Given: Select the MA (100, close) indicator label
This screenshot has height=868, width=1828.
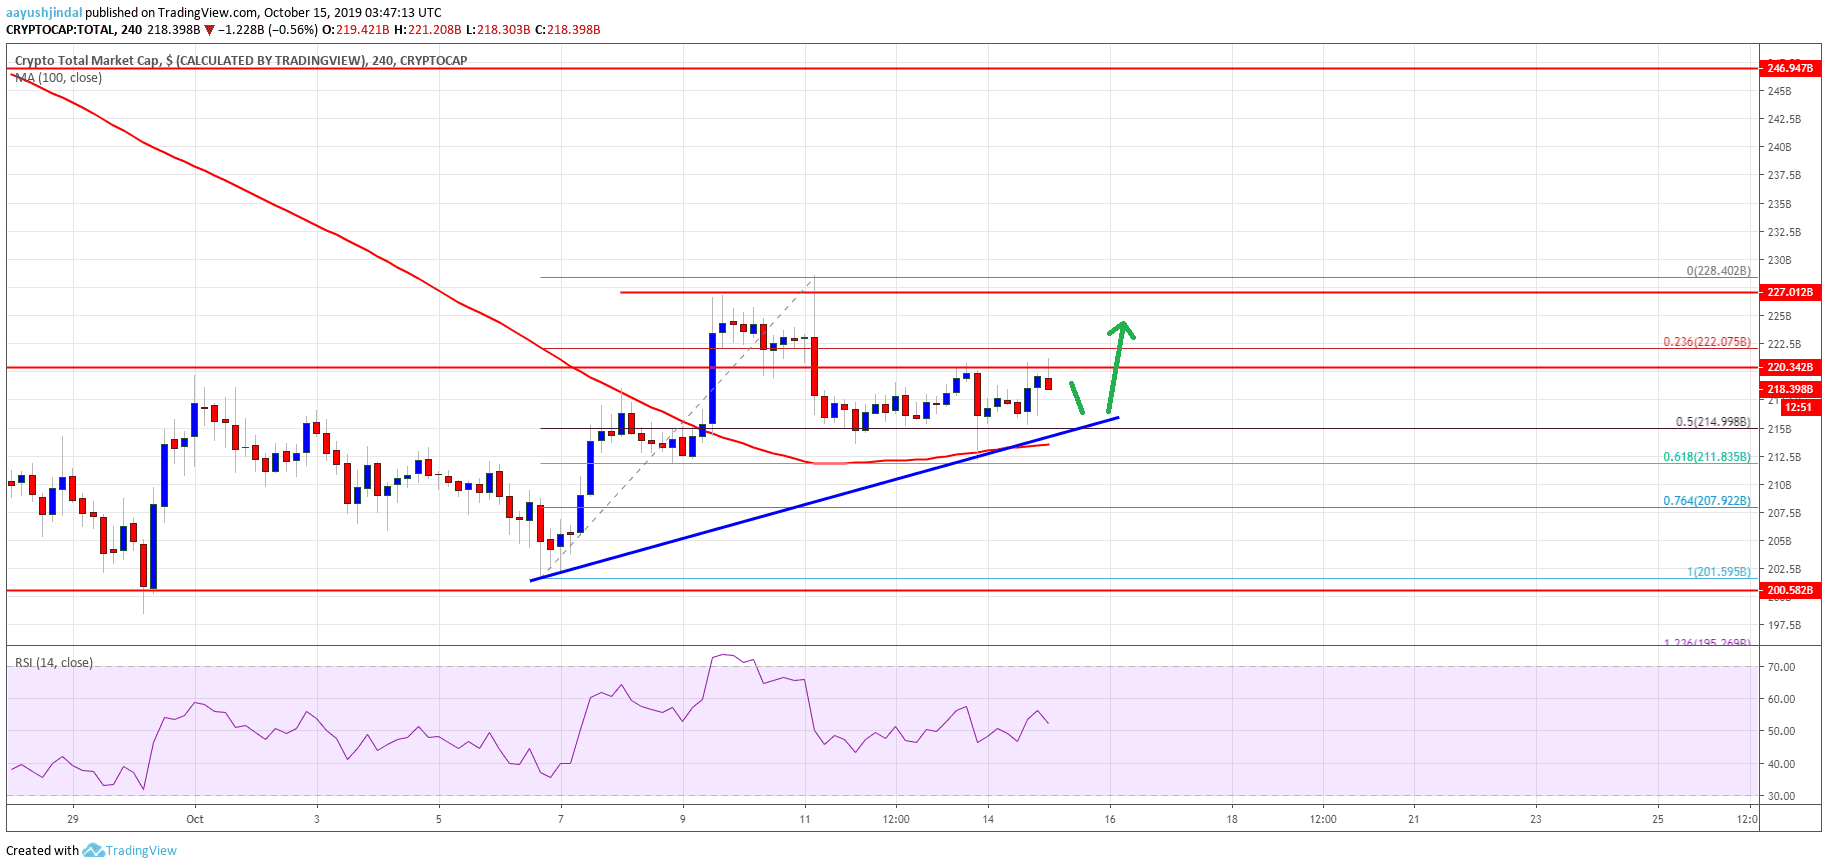Looking at the screenshot, I should pyautogui.click(x=58, y=78).
